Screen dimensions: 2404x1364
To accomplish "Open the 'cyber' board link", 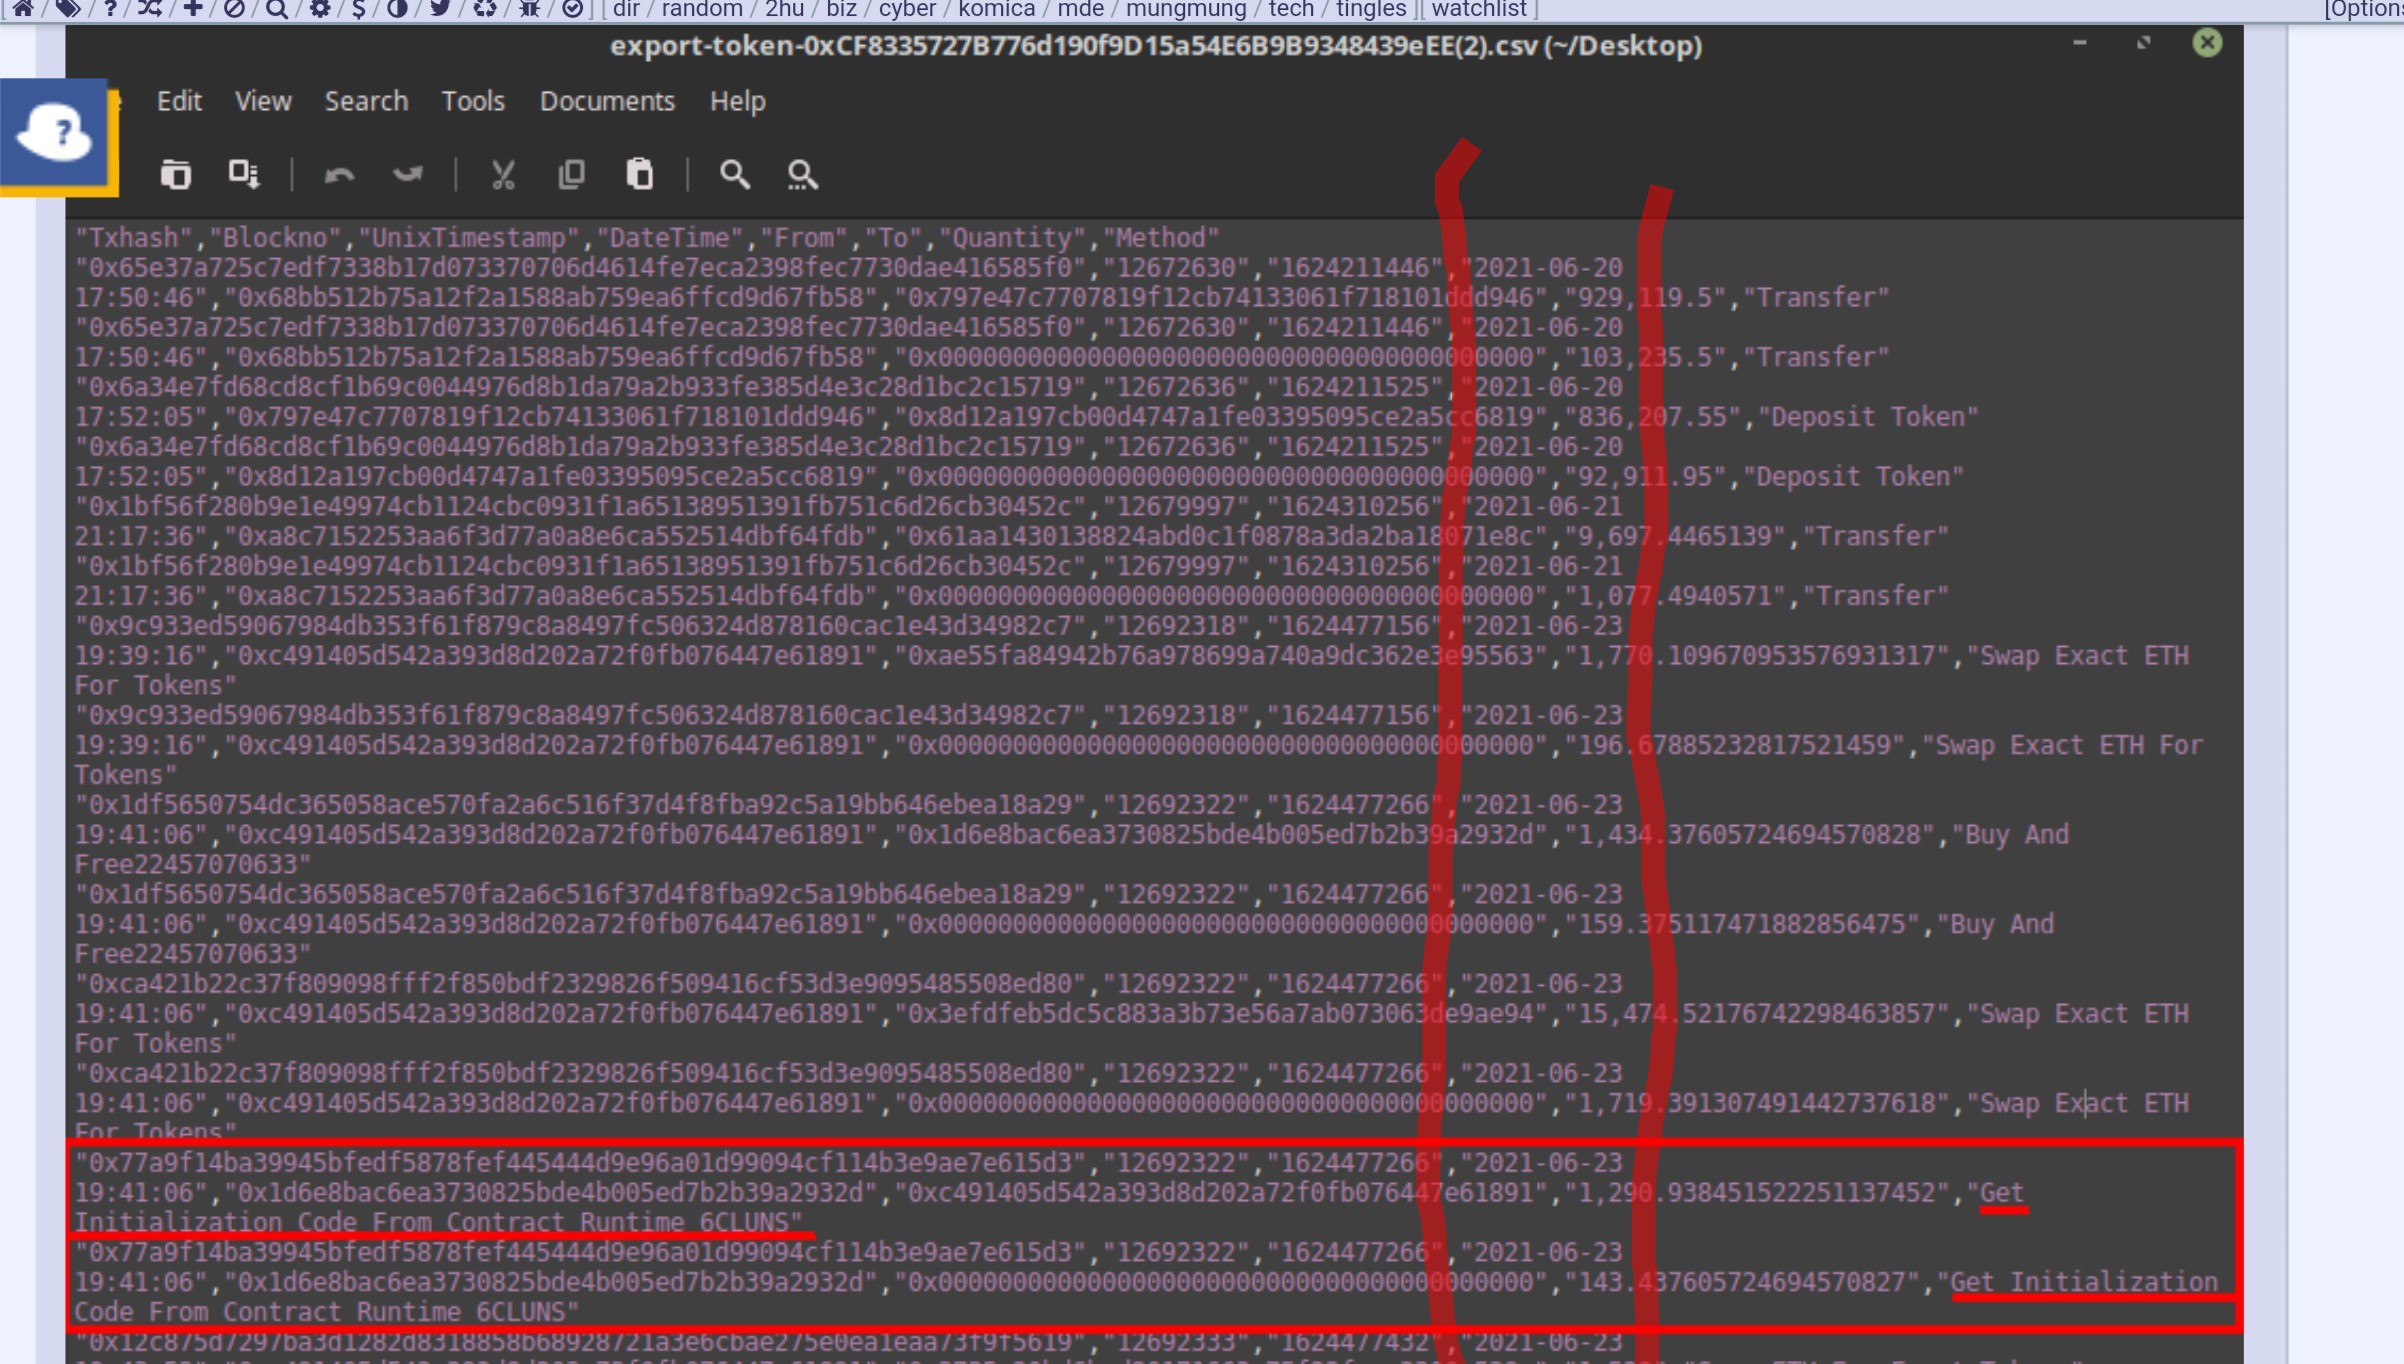I will (908, 9).
